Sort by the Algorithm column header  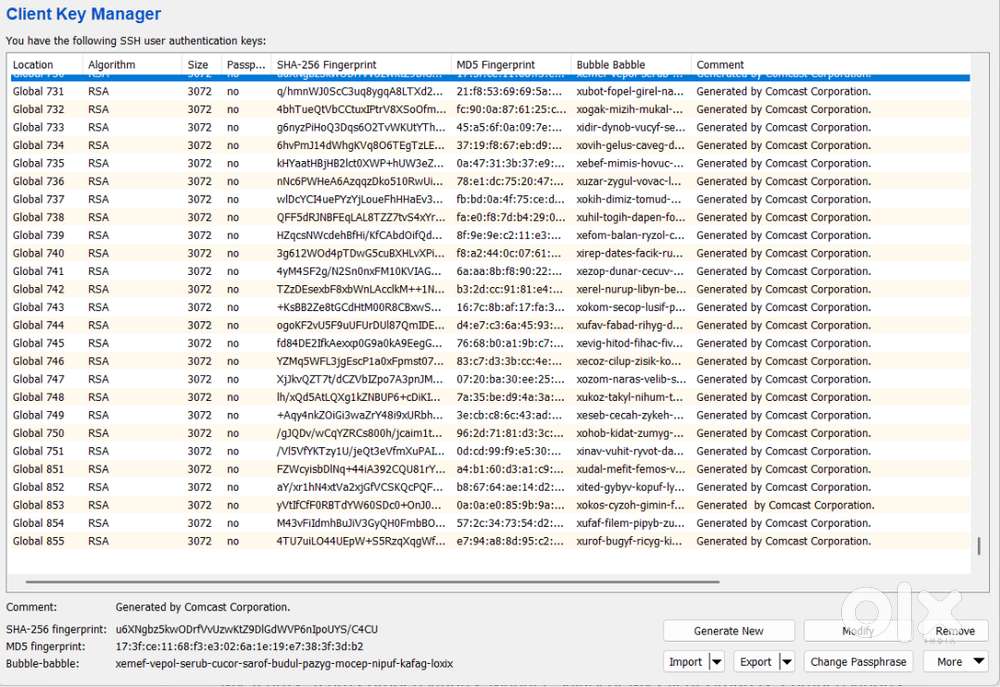(132, 64)
